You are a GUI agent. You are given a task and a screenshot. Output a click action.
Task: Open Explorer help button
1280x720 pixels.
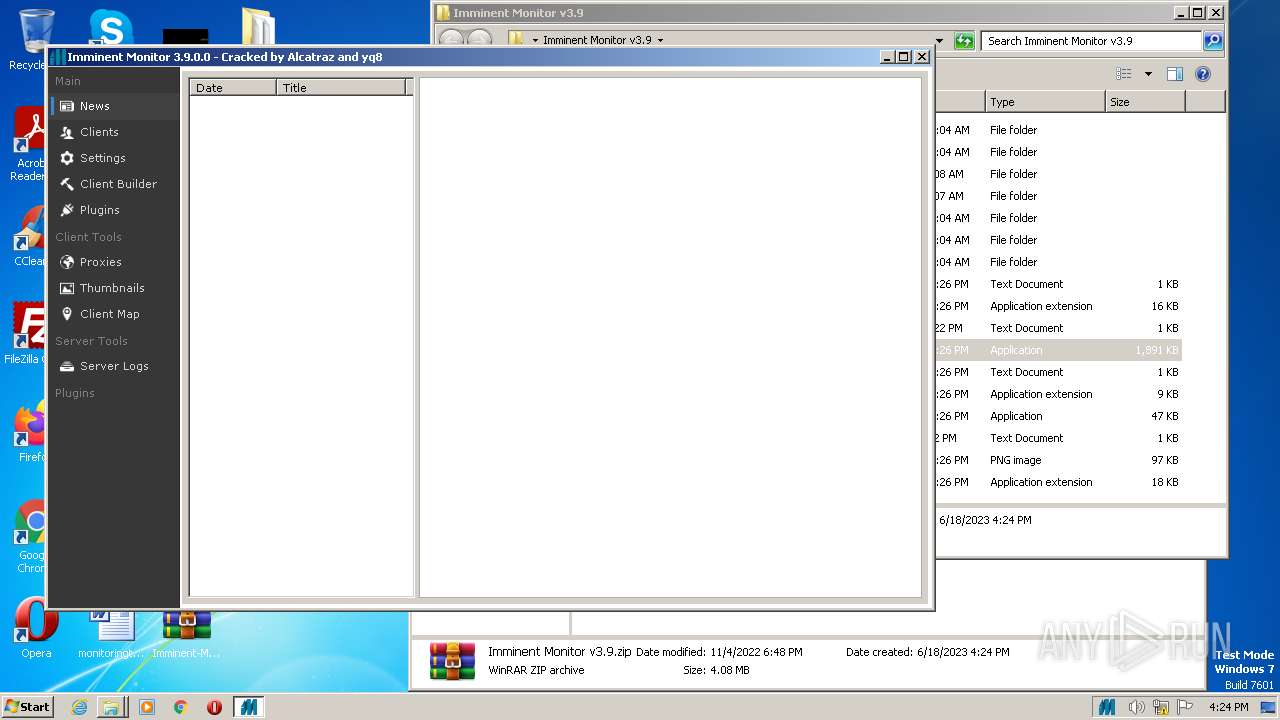[x=1203, y=74]
